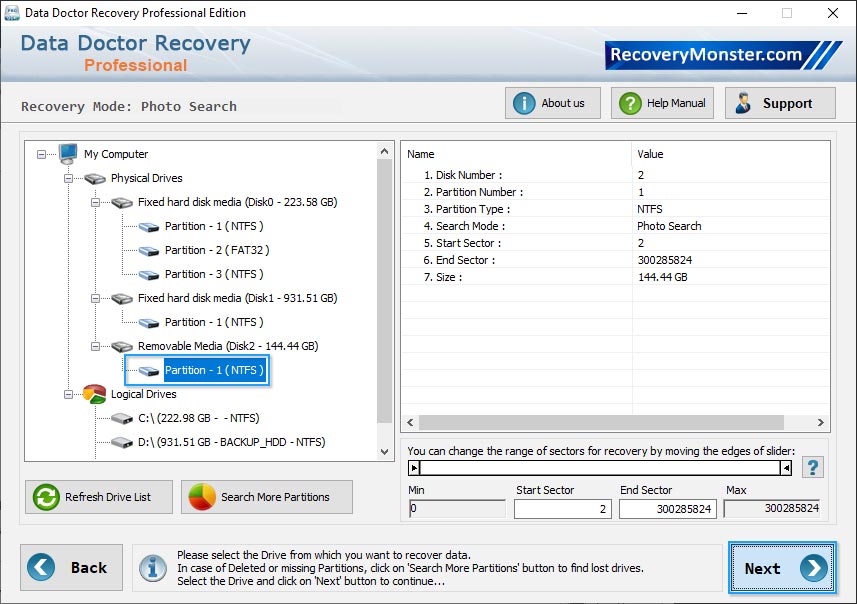Image resolution: width=857 pixels, height=604 pixels.
Task: Click the sector range slider
Action: click(x=600, y=466)
